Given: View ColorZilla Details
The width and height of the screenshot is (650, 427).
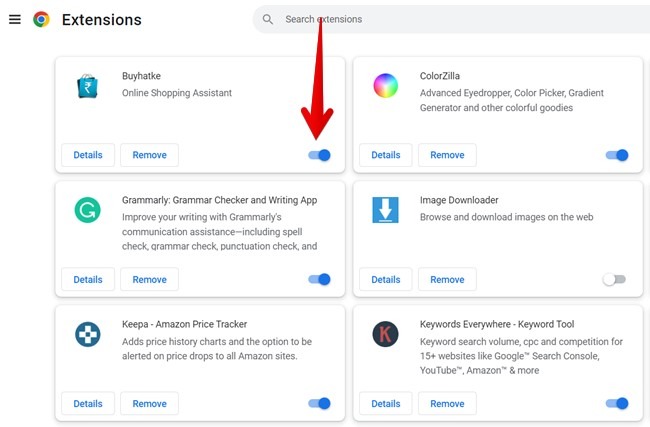Looking at the screenshot, I should [386, 155].
